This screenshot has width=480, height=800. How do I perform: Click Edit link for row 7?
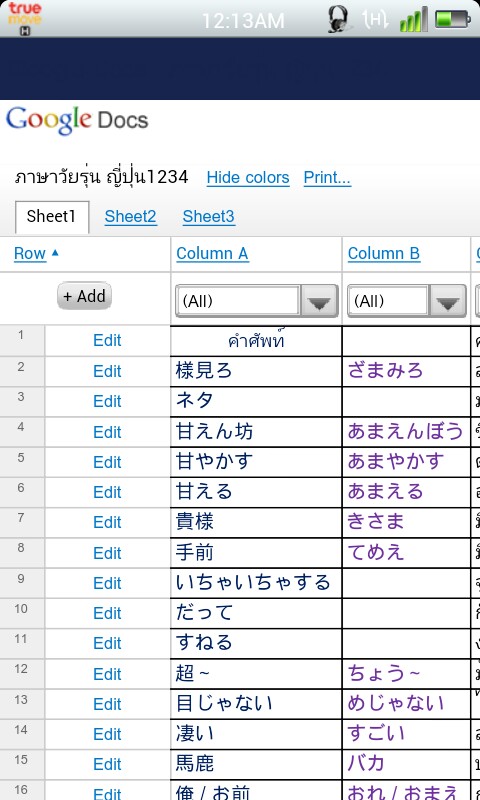(x=107, y=522)
